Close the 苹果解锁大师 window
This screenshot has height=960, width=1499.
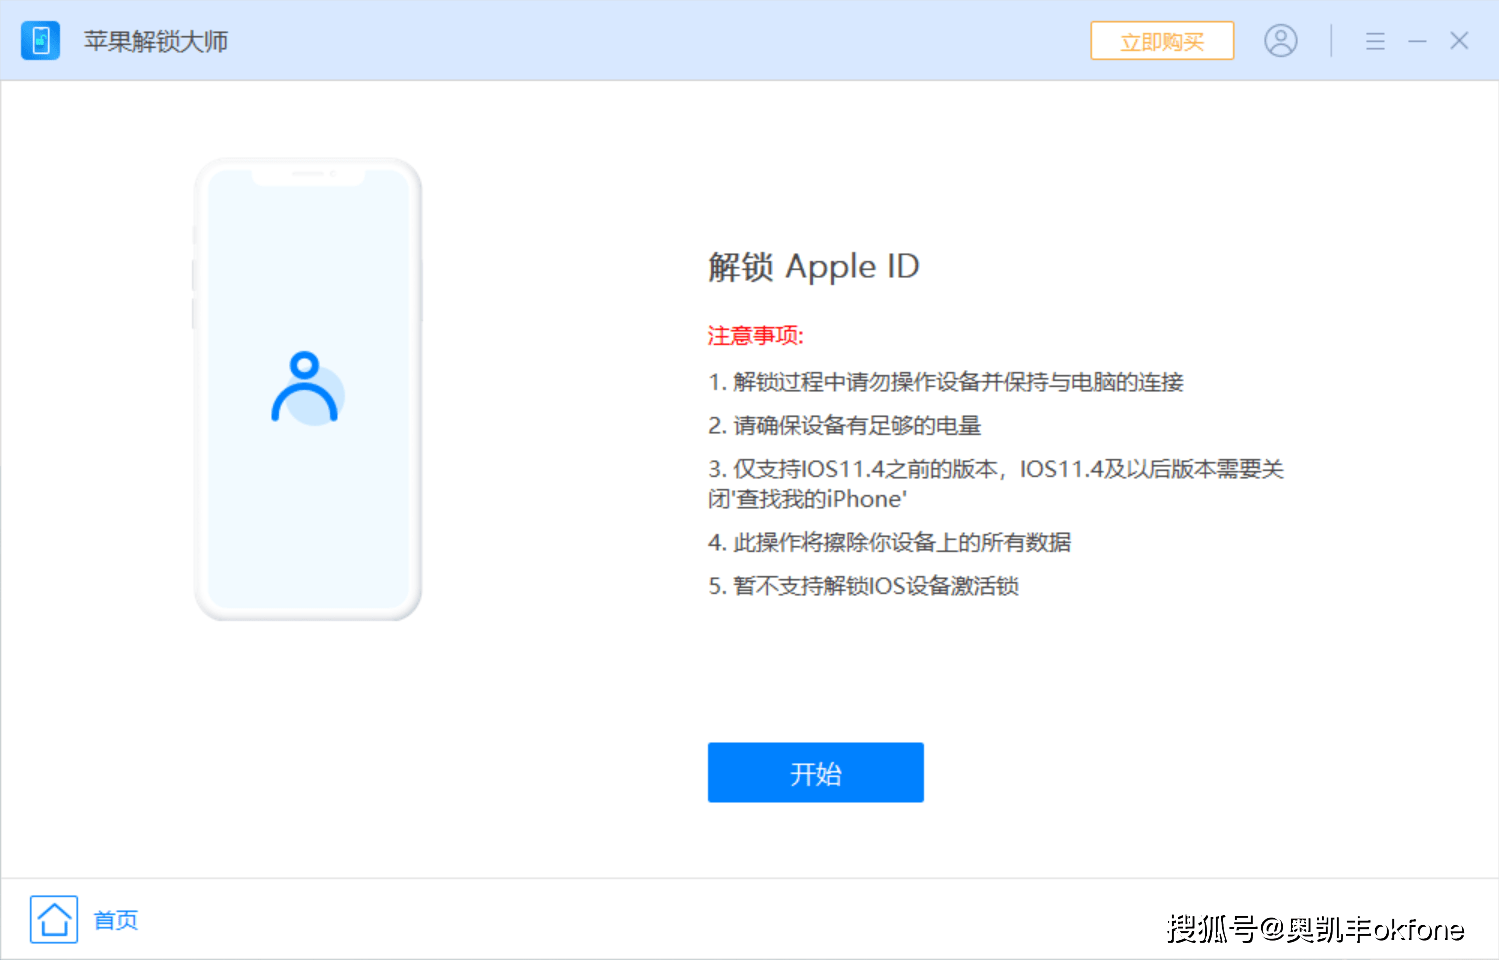coord(1459,41)
